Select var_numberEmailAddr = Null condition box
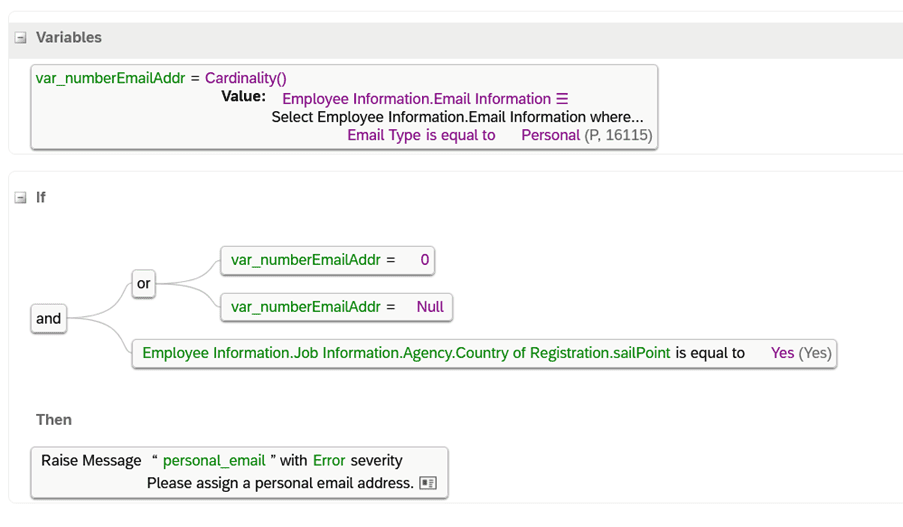 pos(337,308)
